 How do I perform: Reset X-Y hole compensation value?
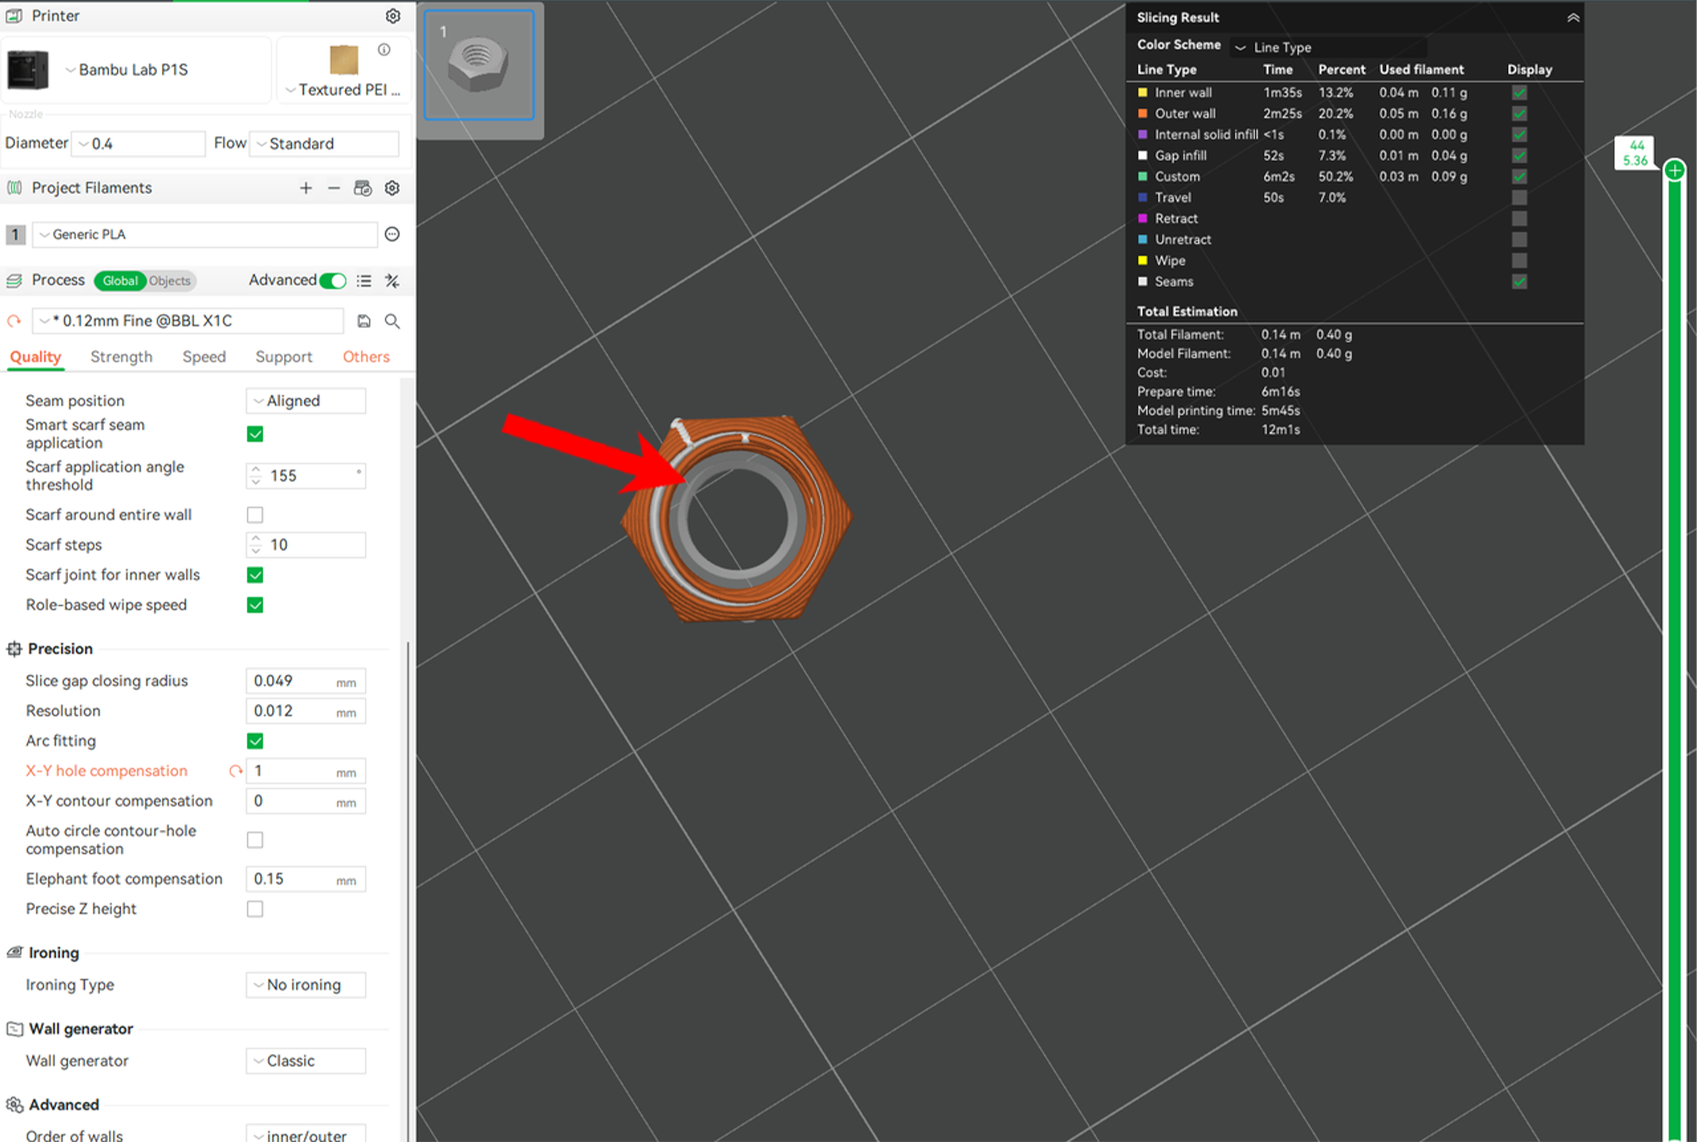click(x=236, y=771)
